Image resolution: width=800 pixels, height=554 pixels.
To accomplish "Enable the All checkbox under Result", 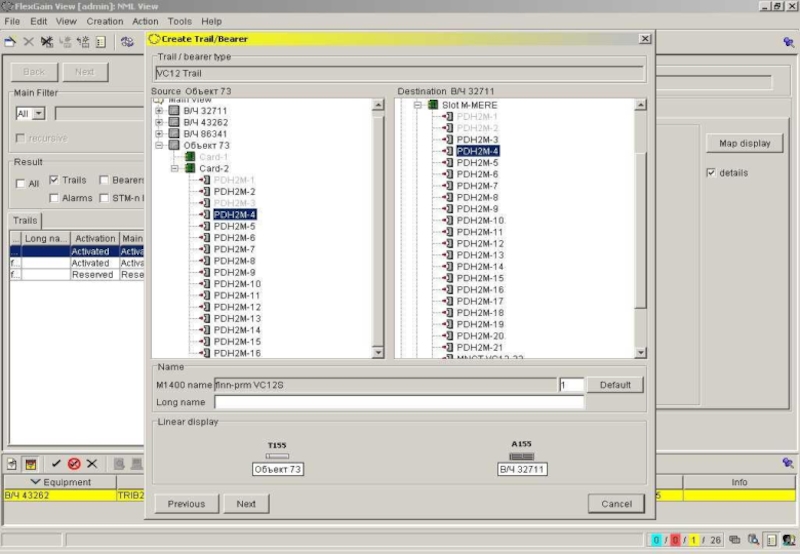I will 21,184.
